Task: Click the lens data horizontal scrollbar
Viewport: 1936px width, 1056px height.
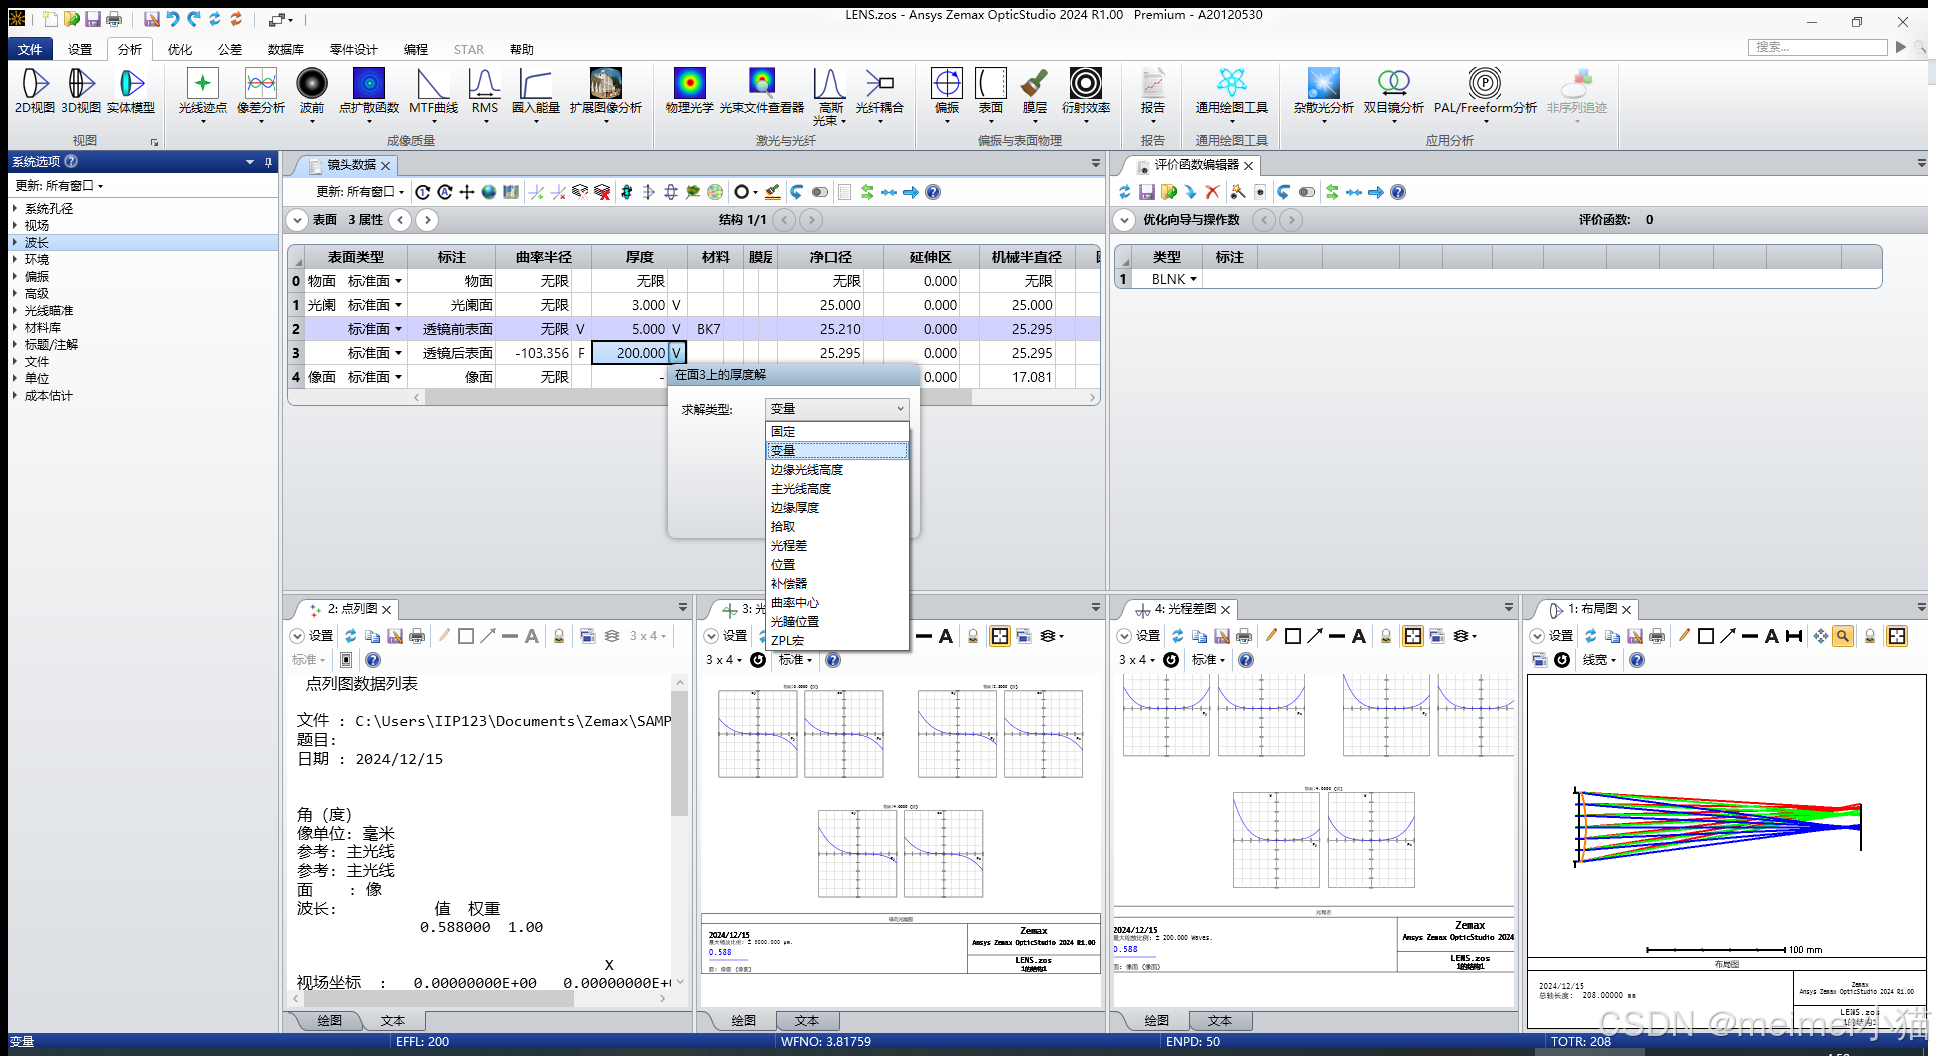Action: 697,398
